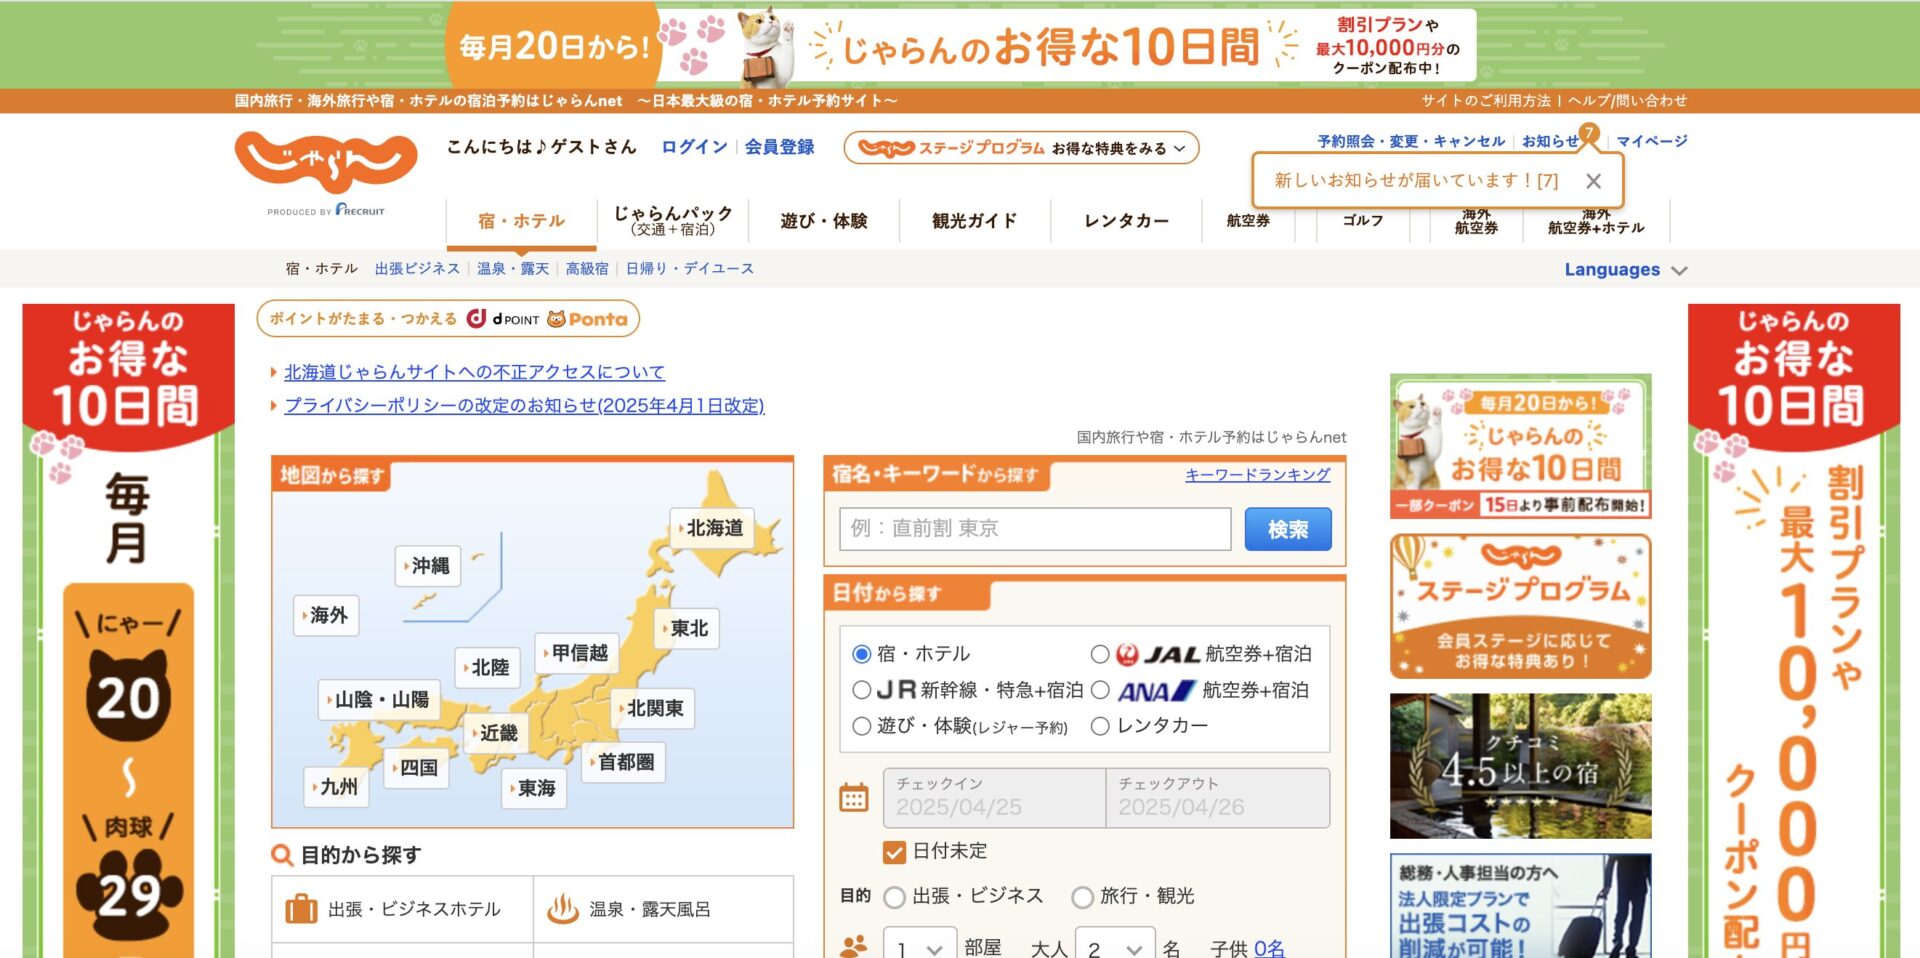Click the Ponta logo icon
The height and width of the screenshot is (958, 1920).
point(588,319)
